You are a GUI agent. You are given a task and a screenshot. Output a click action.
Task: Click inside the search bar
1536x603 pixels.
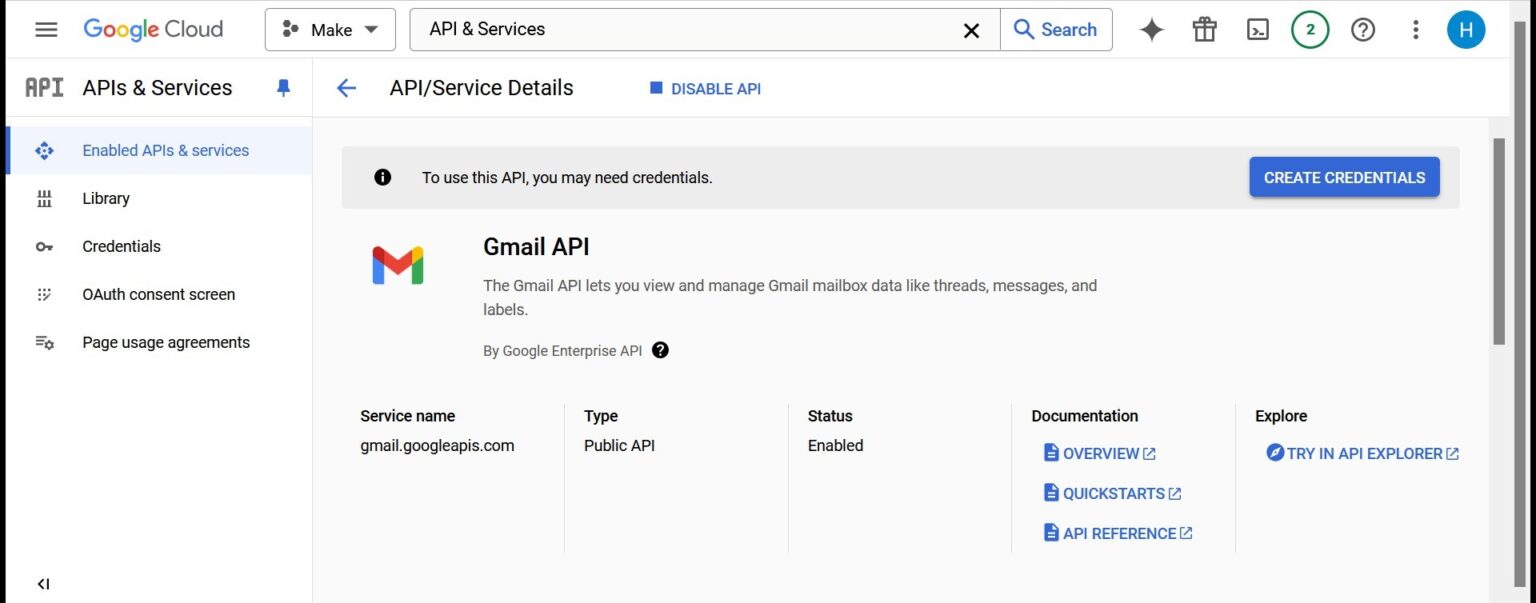pos(700,29)
